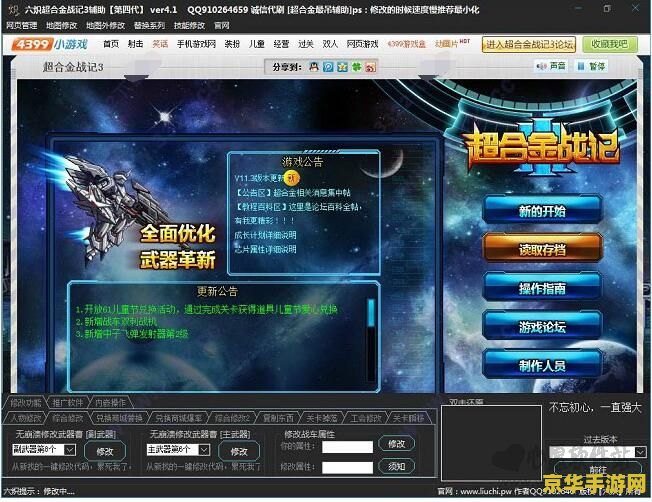
Task: Open 儿童 category link
Action: click(257, 44)
